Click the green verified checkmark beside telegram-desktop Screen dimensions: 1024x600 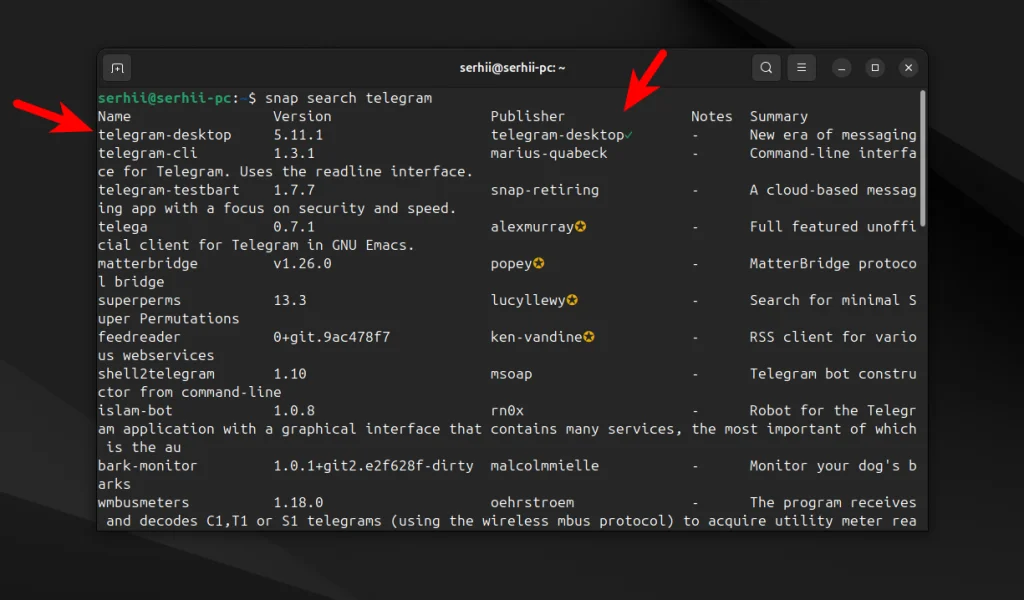tap(628, 135)
